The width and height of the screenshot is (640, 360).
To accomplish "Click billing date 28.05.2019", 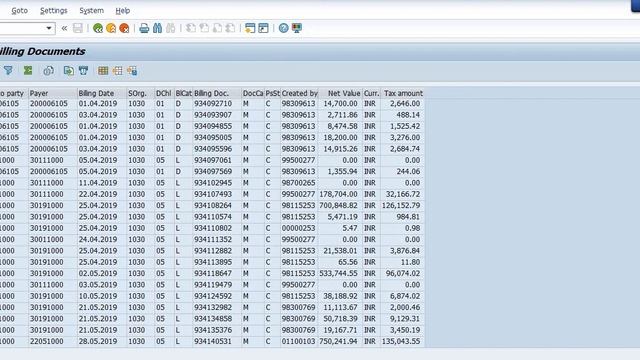I will [x=98, y=341].
